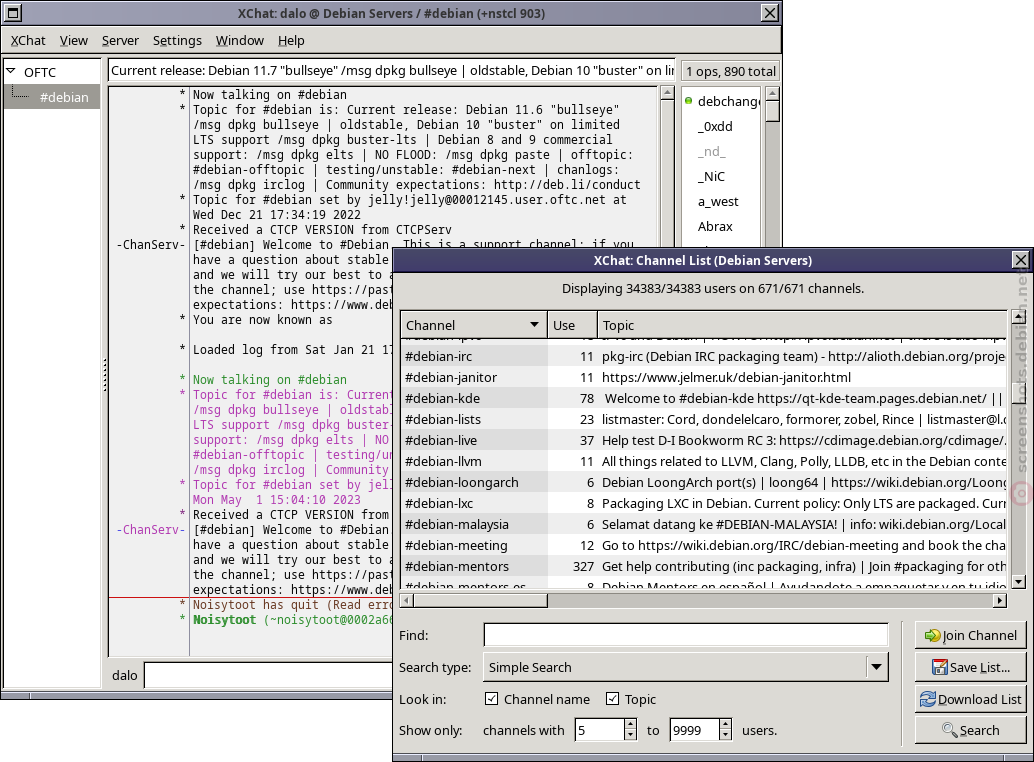Screen dimensions: 1034x762
Task: Select #debian-kde row in channel list
Action: 704,399
